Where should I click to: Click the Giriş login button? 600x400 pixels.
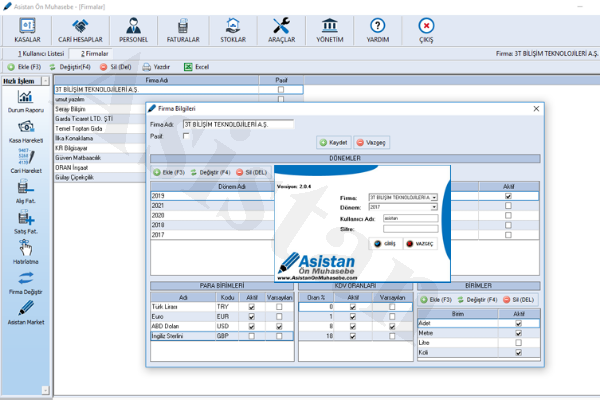(x=385, y=243)
